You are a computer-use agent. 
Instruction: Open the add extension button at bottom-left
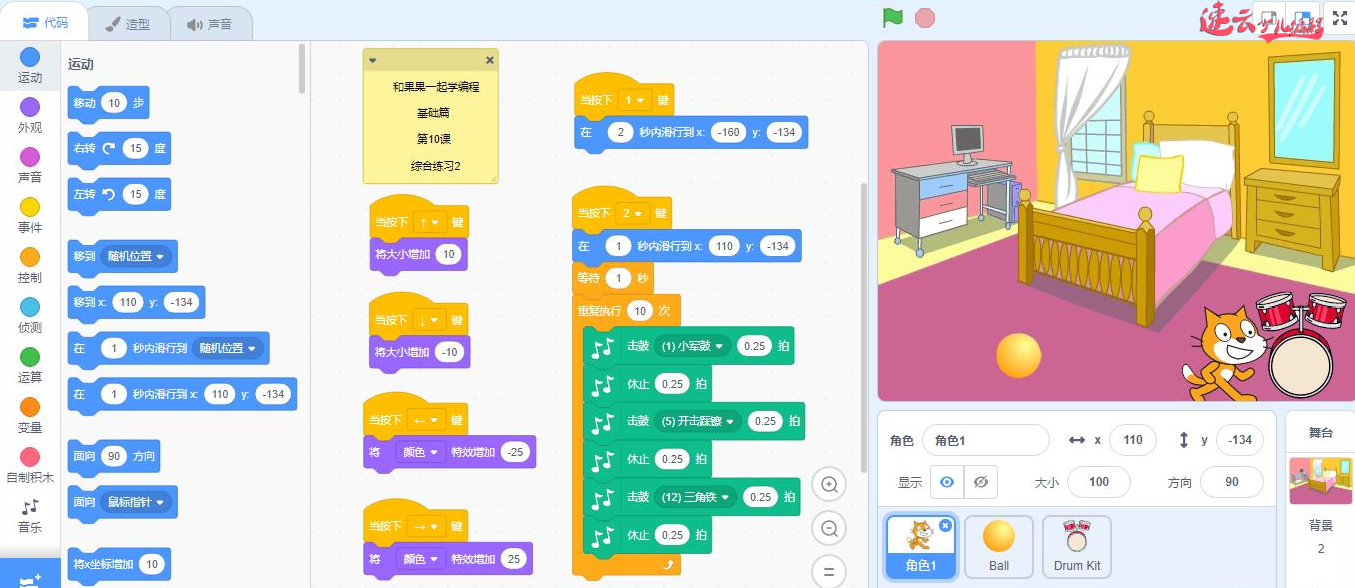pos(30,577)
